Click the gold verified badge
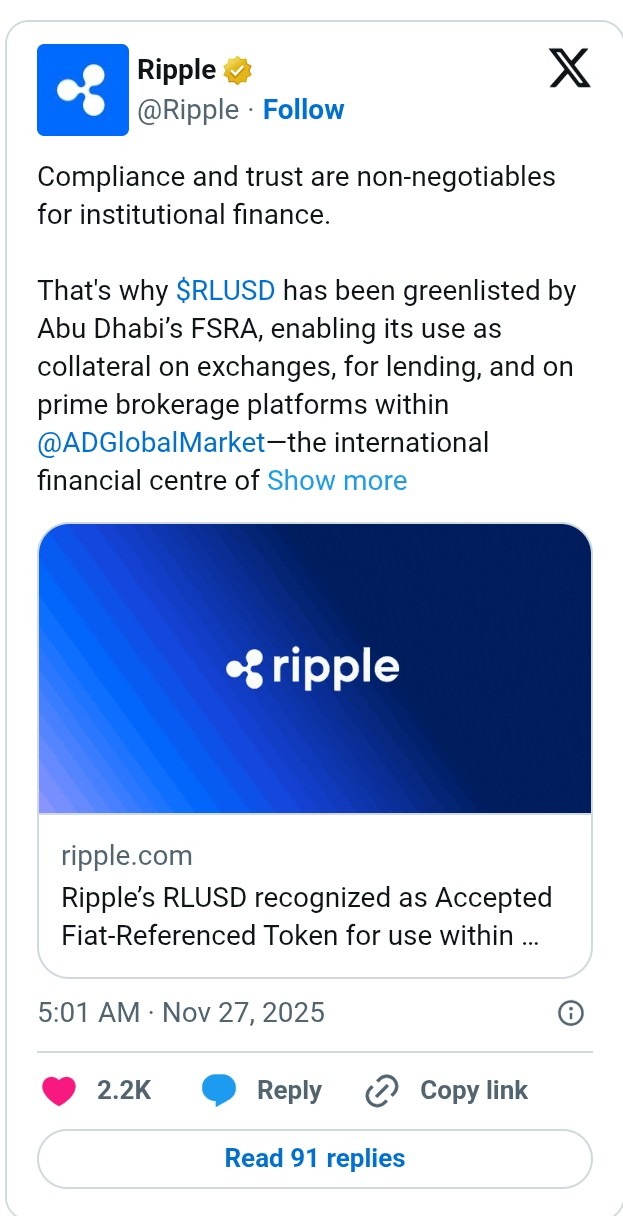The image size is (623, 1216). coord(237,71)
